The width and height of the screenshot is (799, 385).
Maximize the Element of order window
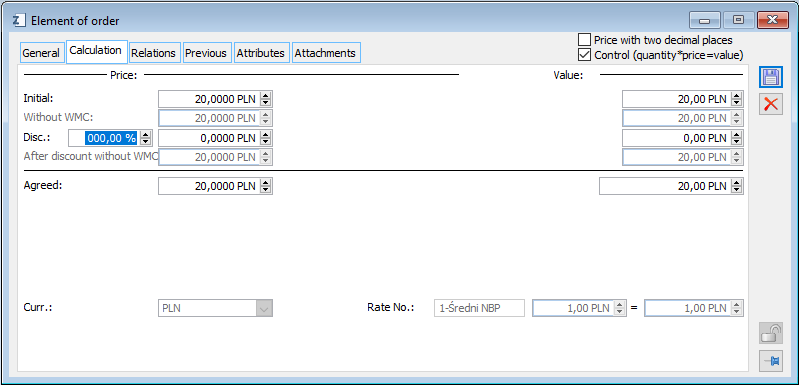[738, 20]
